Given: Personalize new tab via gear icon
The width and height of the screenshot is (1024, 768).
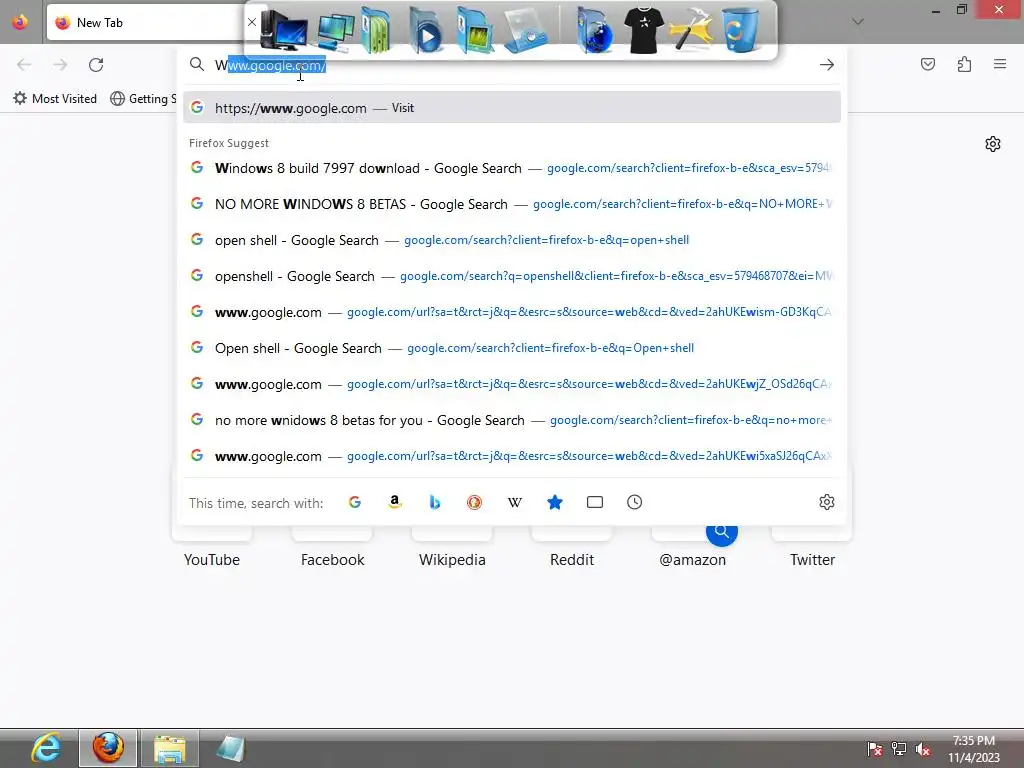Looking at the screenshot, I should (993, 144).
